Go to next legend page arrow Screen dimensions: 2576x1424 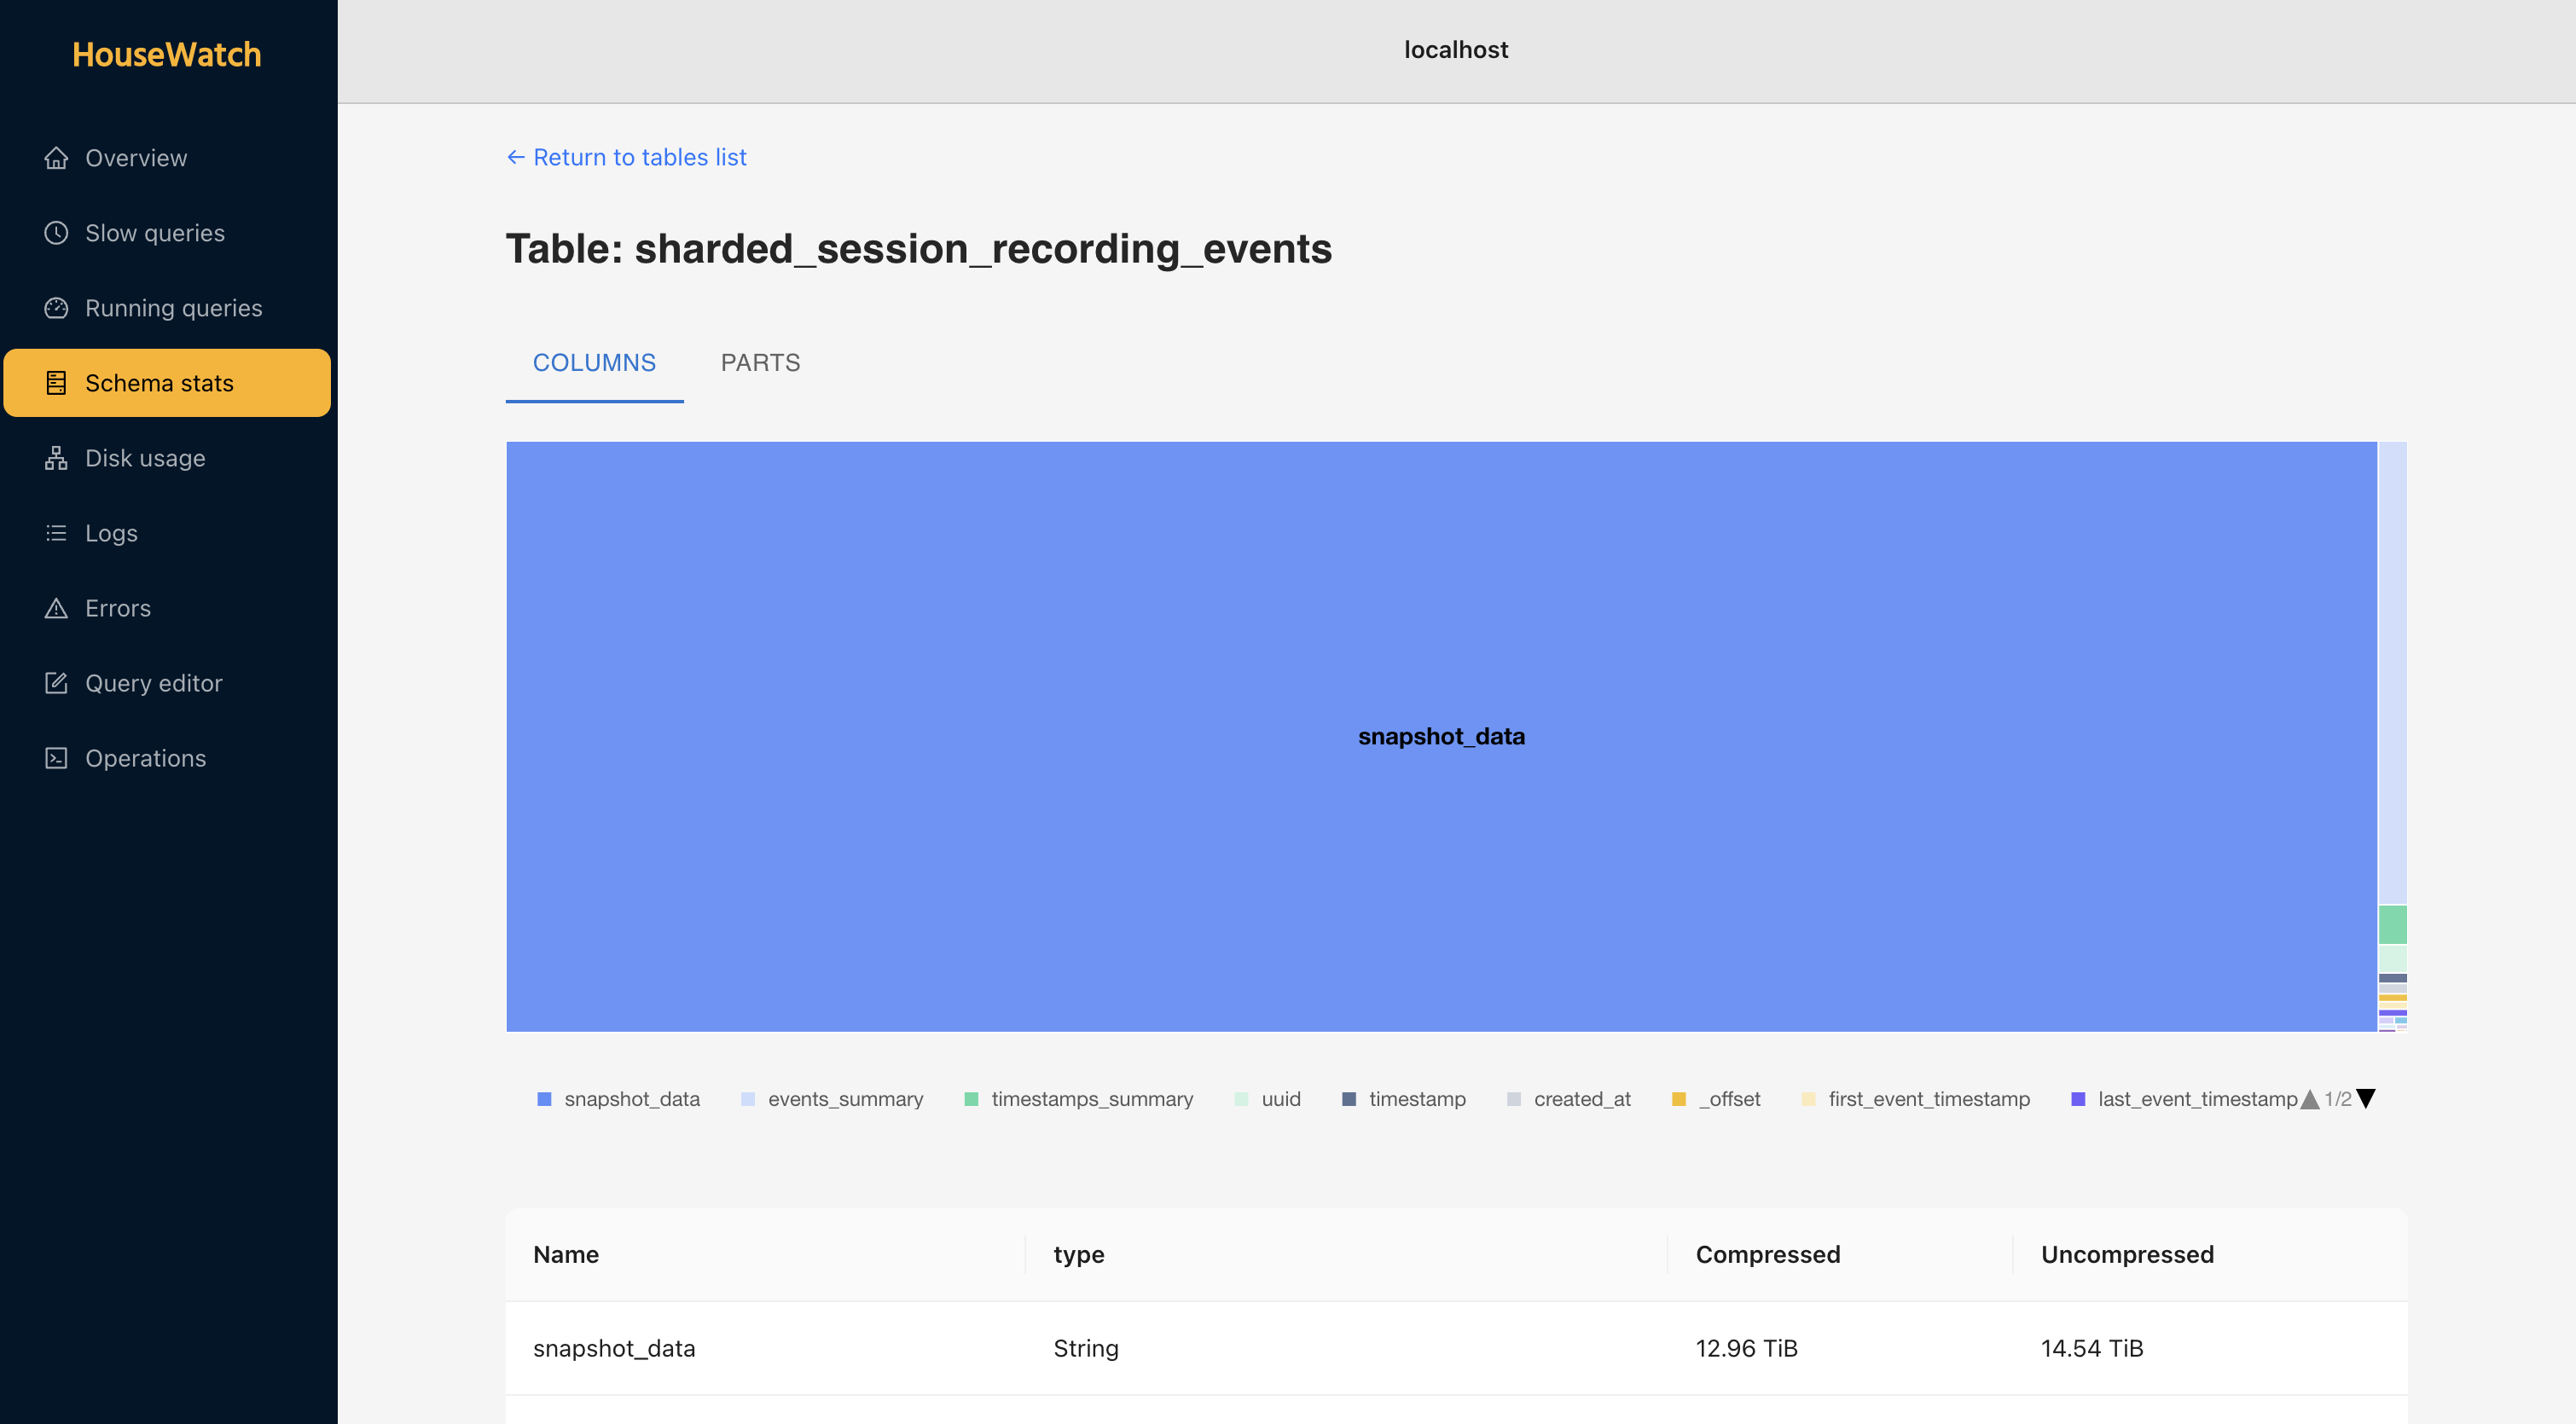(2366, 1099)
